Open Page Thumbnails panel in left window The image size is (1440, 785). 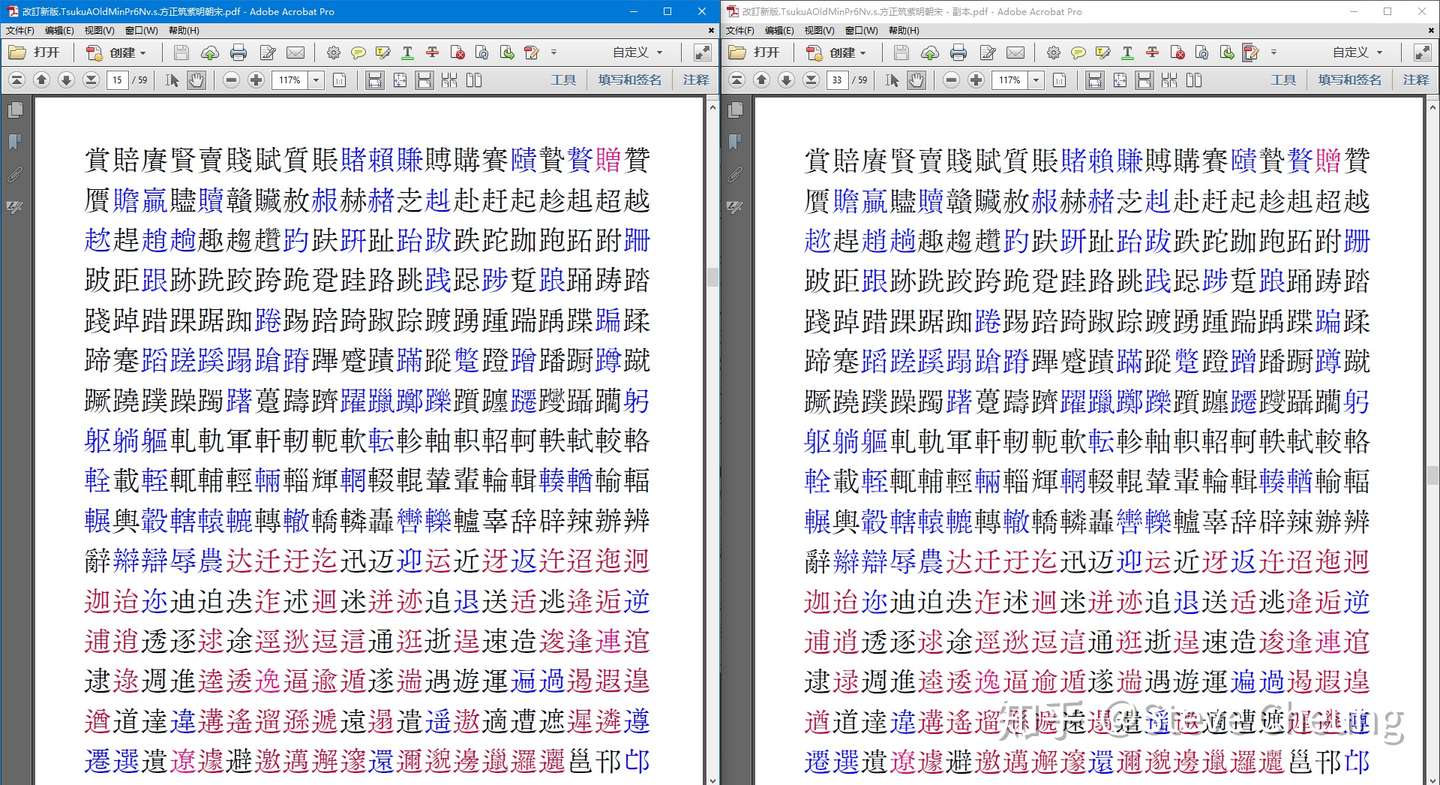pos(15,110)
